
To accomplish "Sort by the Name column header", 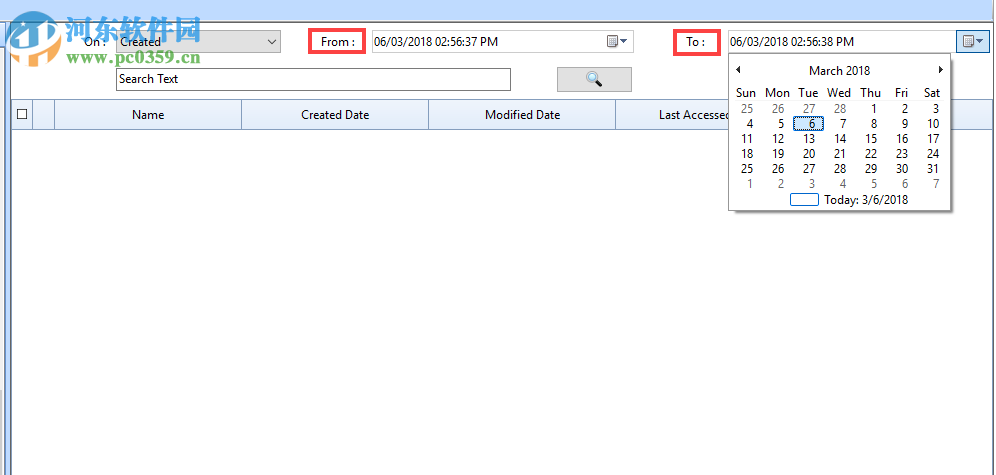I will [148, 115].
